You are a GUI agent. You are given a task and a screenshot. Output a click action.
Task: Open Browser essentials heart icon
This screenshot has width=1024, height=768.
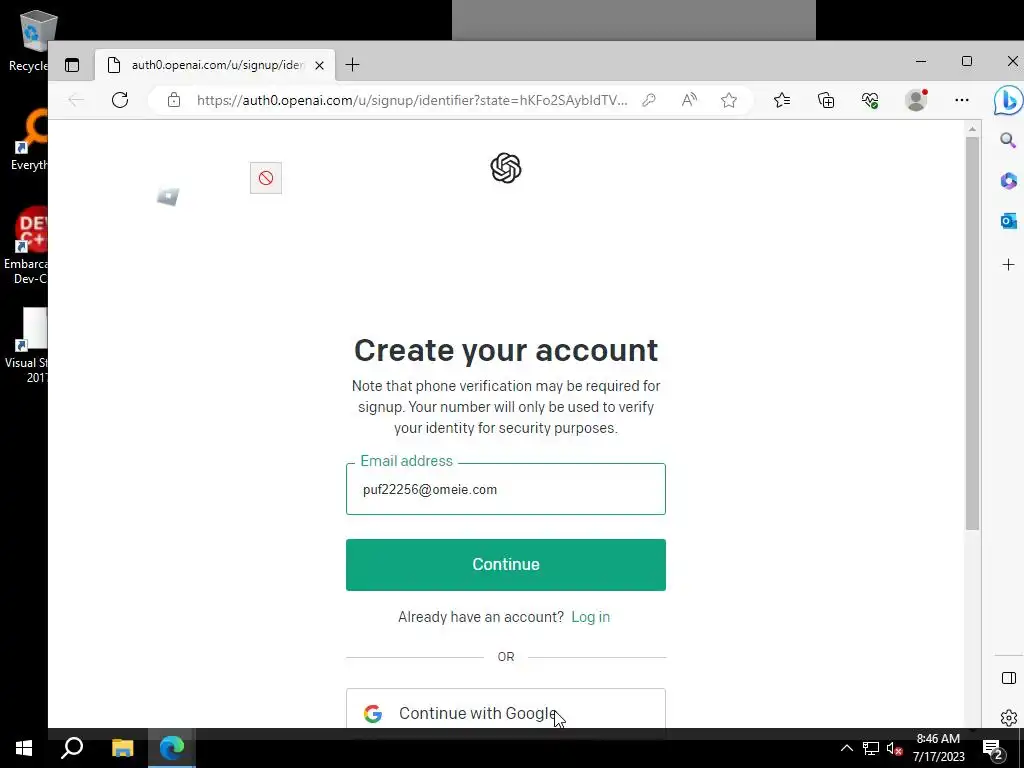tap(870, 100)
